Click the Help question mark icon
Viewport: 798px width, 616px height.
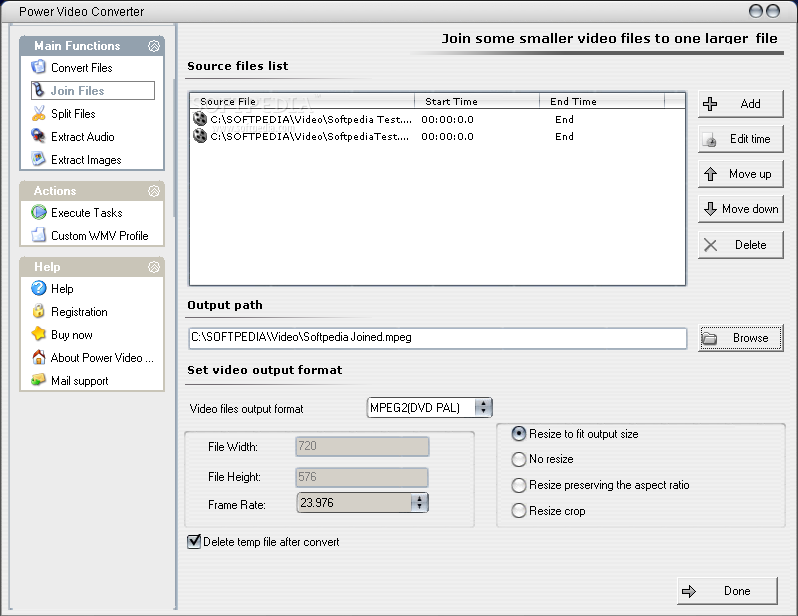point(39,288)
